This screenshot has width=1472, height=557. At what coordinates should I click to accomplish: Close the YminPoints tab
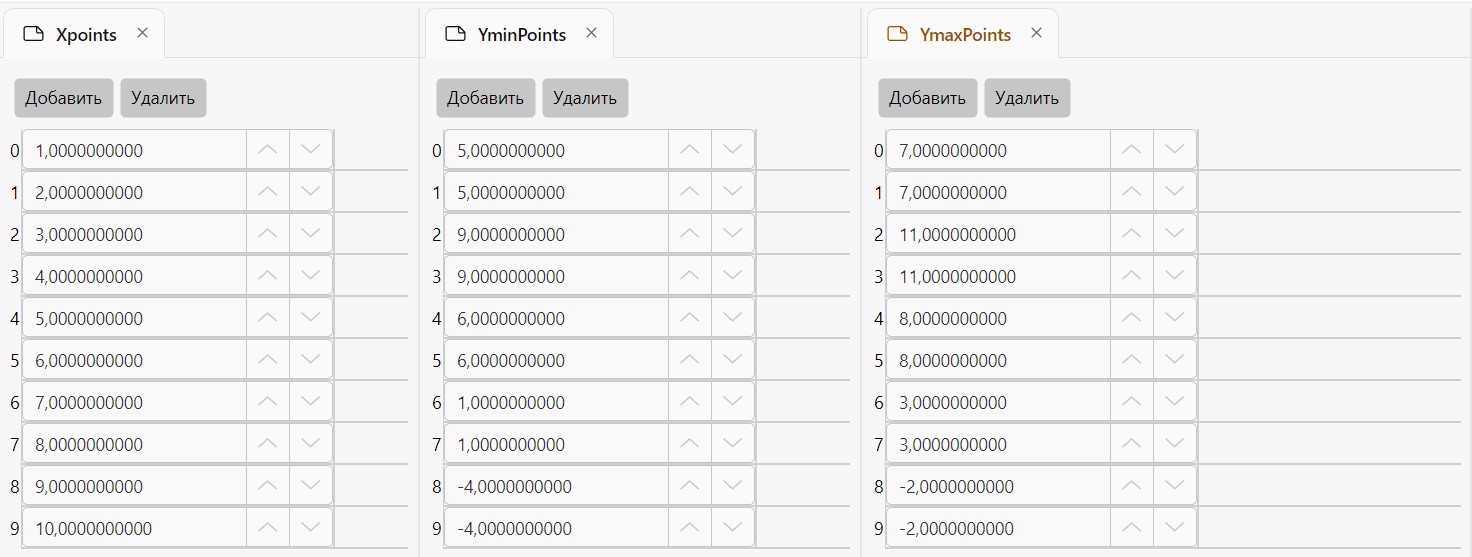point(591,33)
